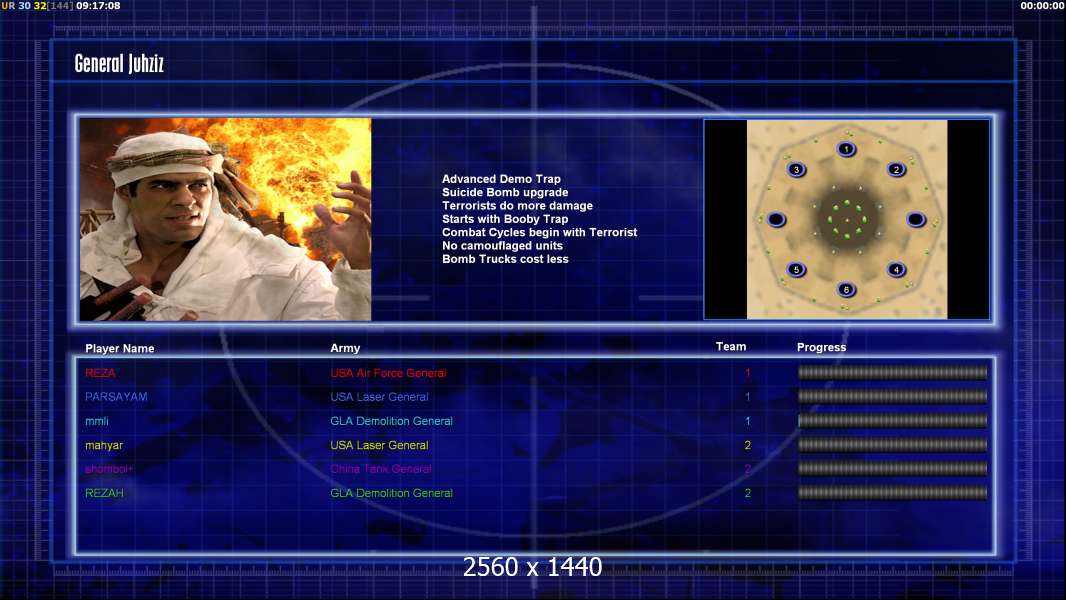Click REZAH's "GLA Demolition General" army
This screenshot has height=600, width=1066.
(392, 493)
